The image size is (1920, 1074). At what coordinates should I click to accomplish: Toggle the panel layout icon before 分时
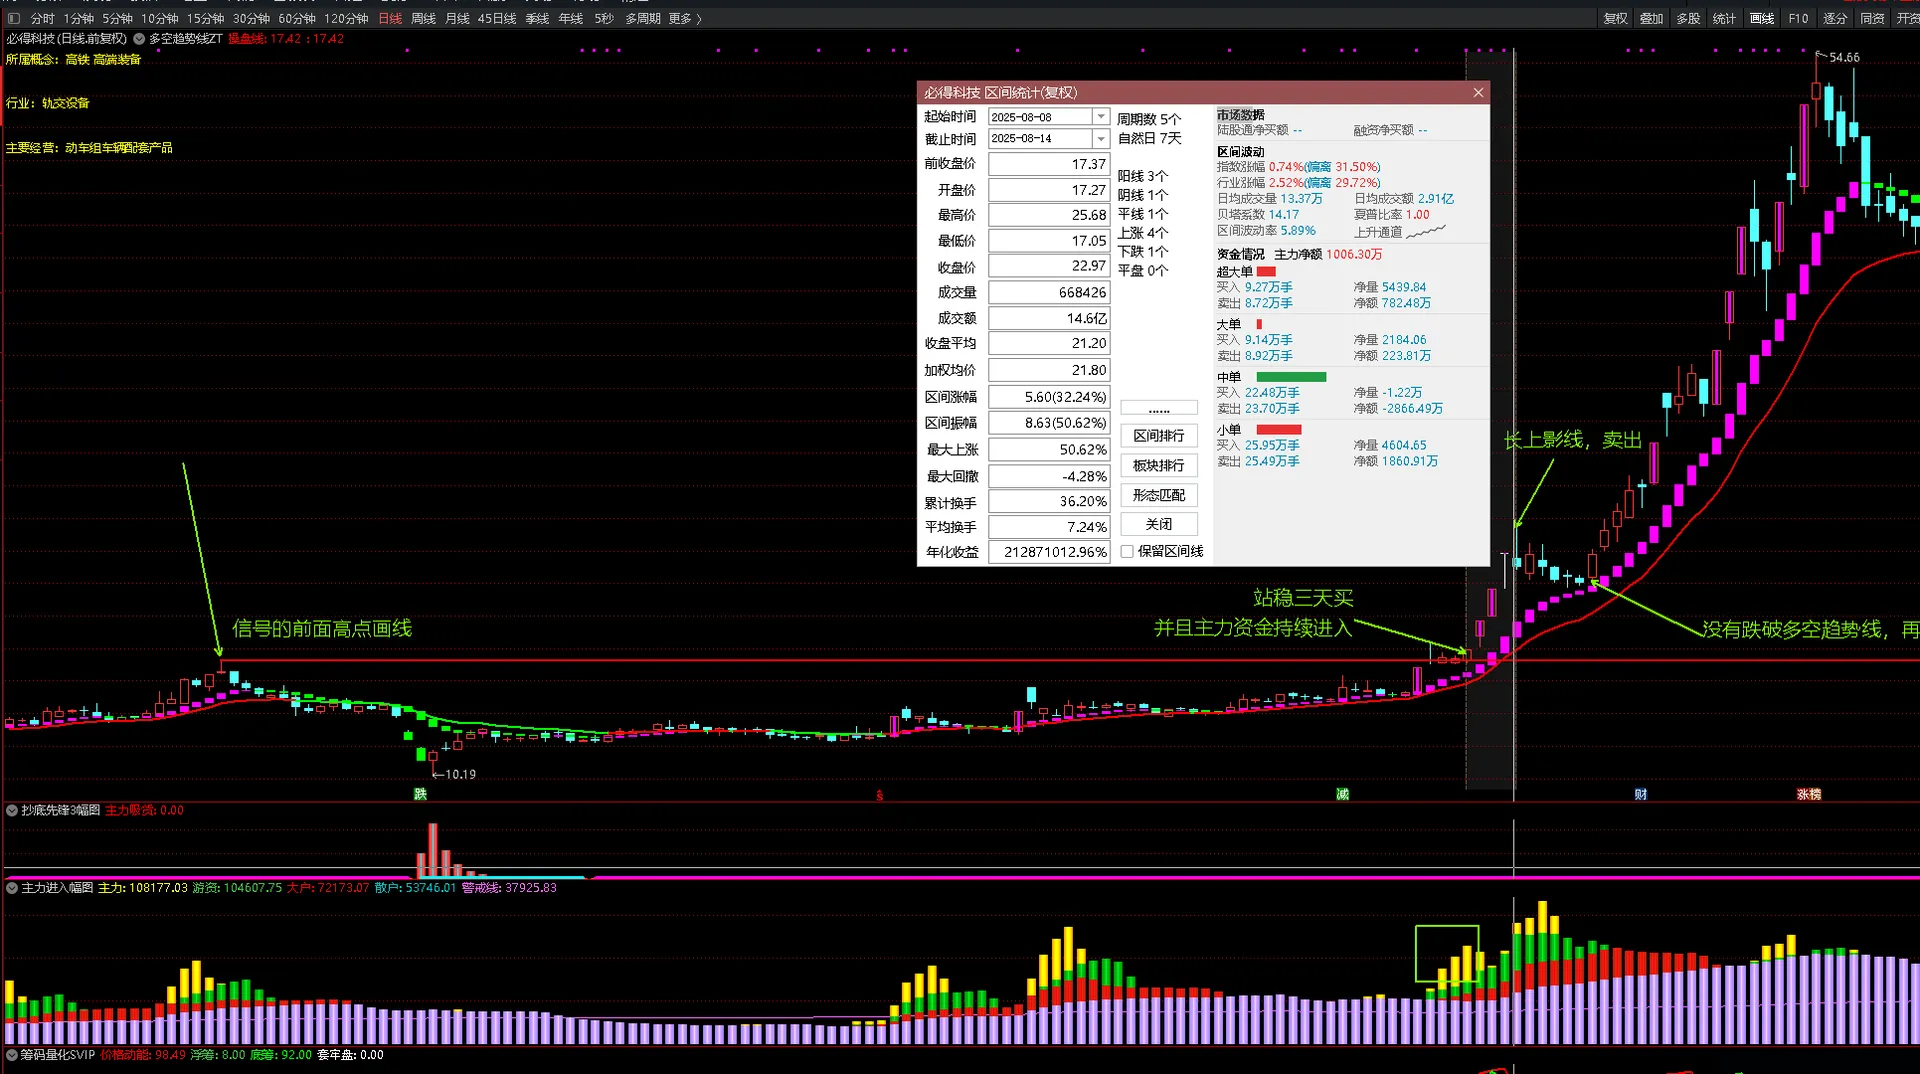click(x=14, y=18)
